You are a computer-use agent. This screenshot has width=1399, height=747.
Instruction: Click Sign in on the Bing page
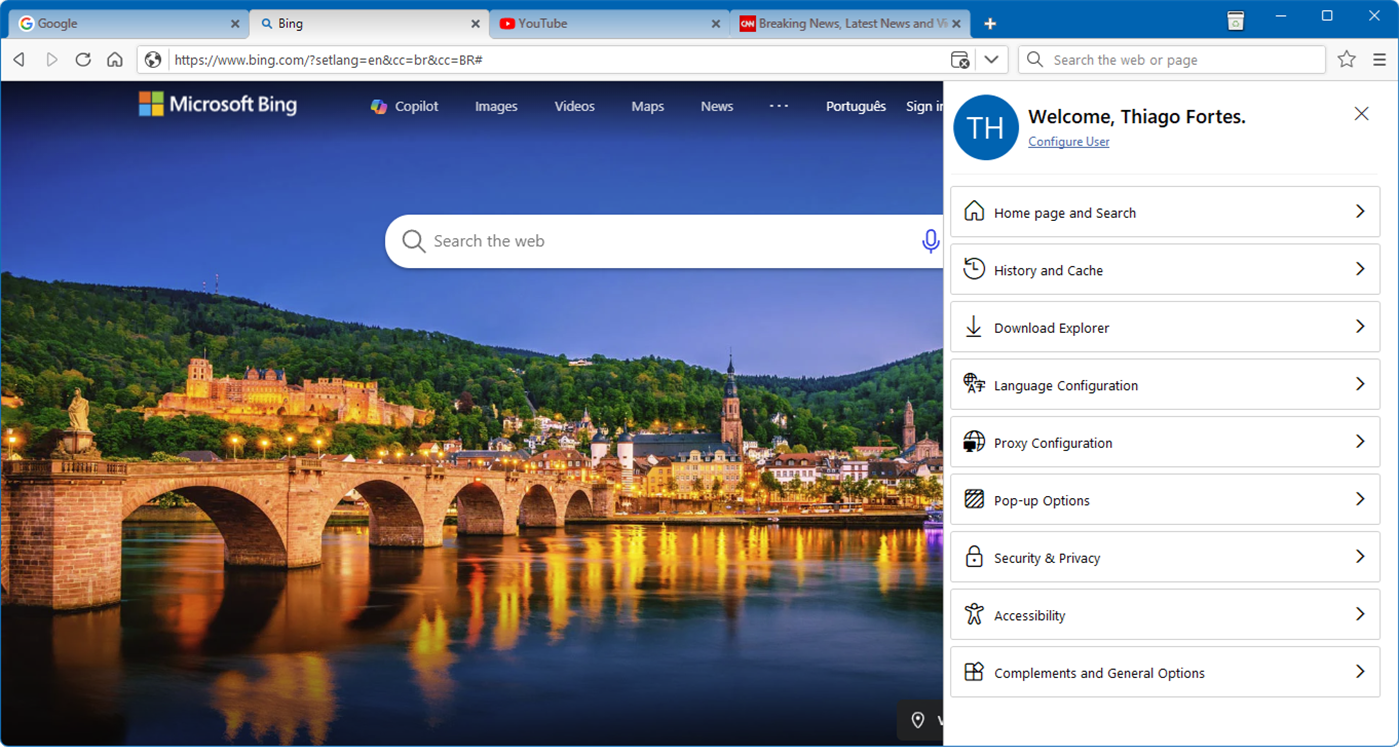tap(924, 106)
